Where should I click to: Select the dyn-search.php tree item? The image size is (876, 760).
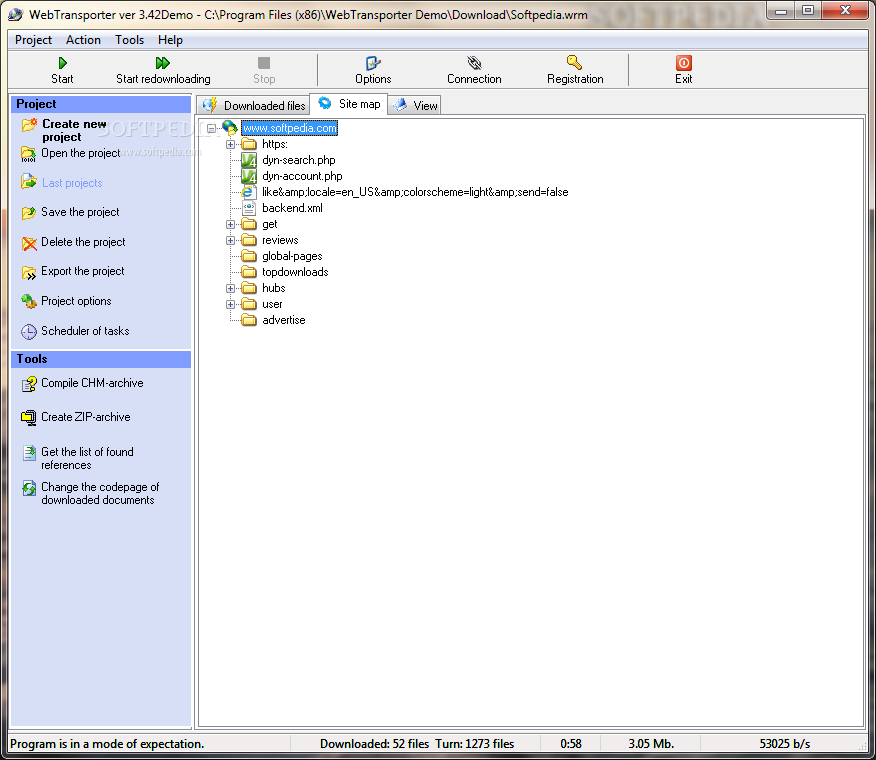(x=299, y=160)
